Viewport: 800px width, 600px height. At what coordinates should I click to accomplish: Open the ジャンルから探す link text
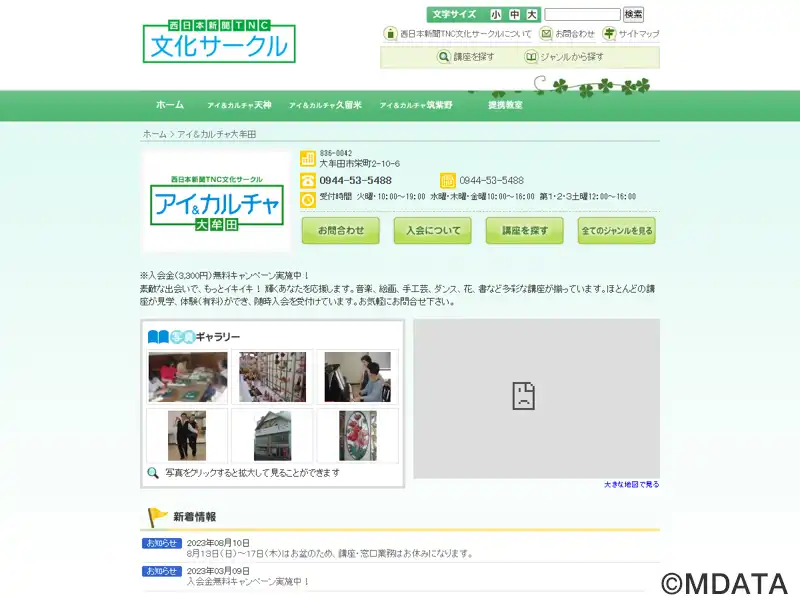pyautogui.click(x=572, y=57)
